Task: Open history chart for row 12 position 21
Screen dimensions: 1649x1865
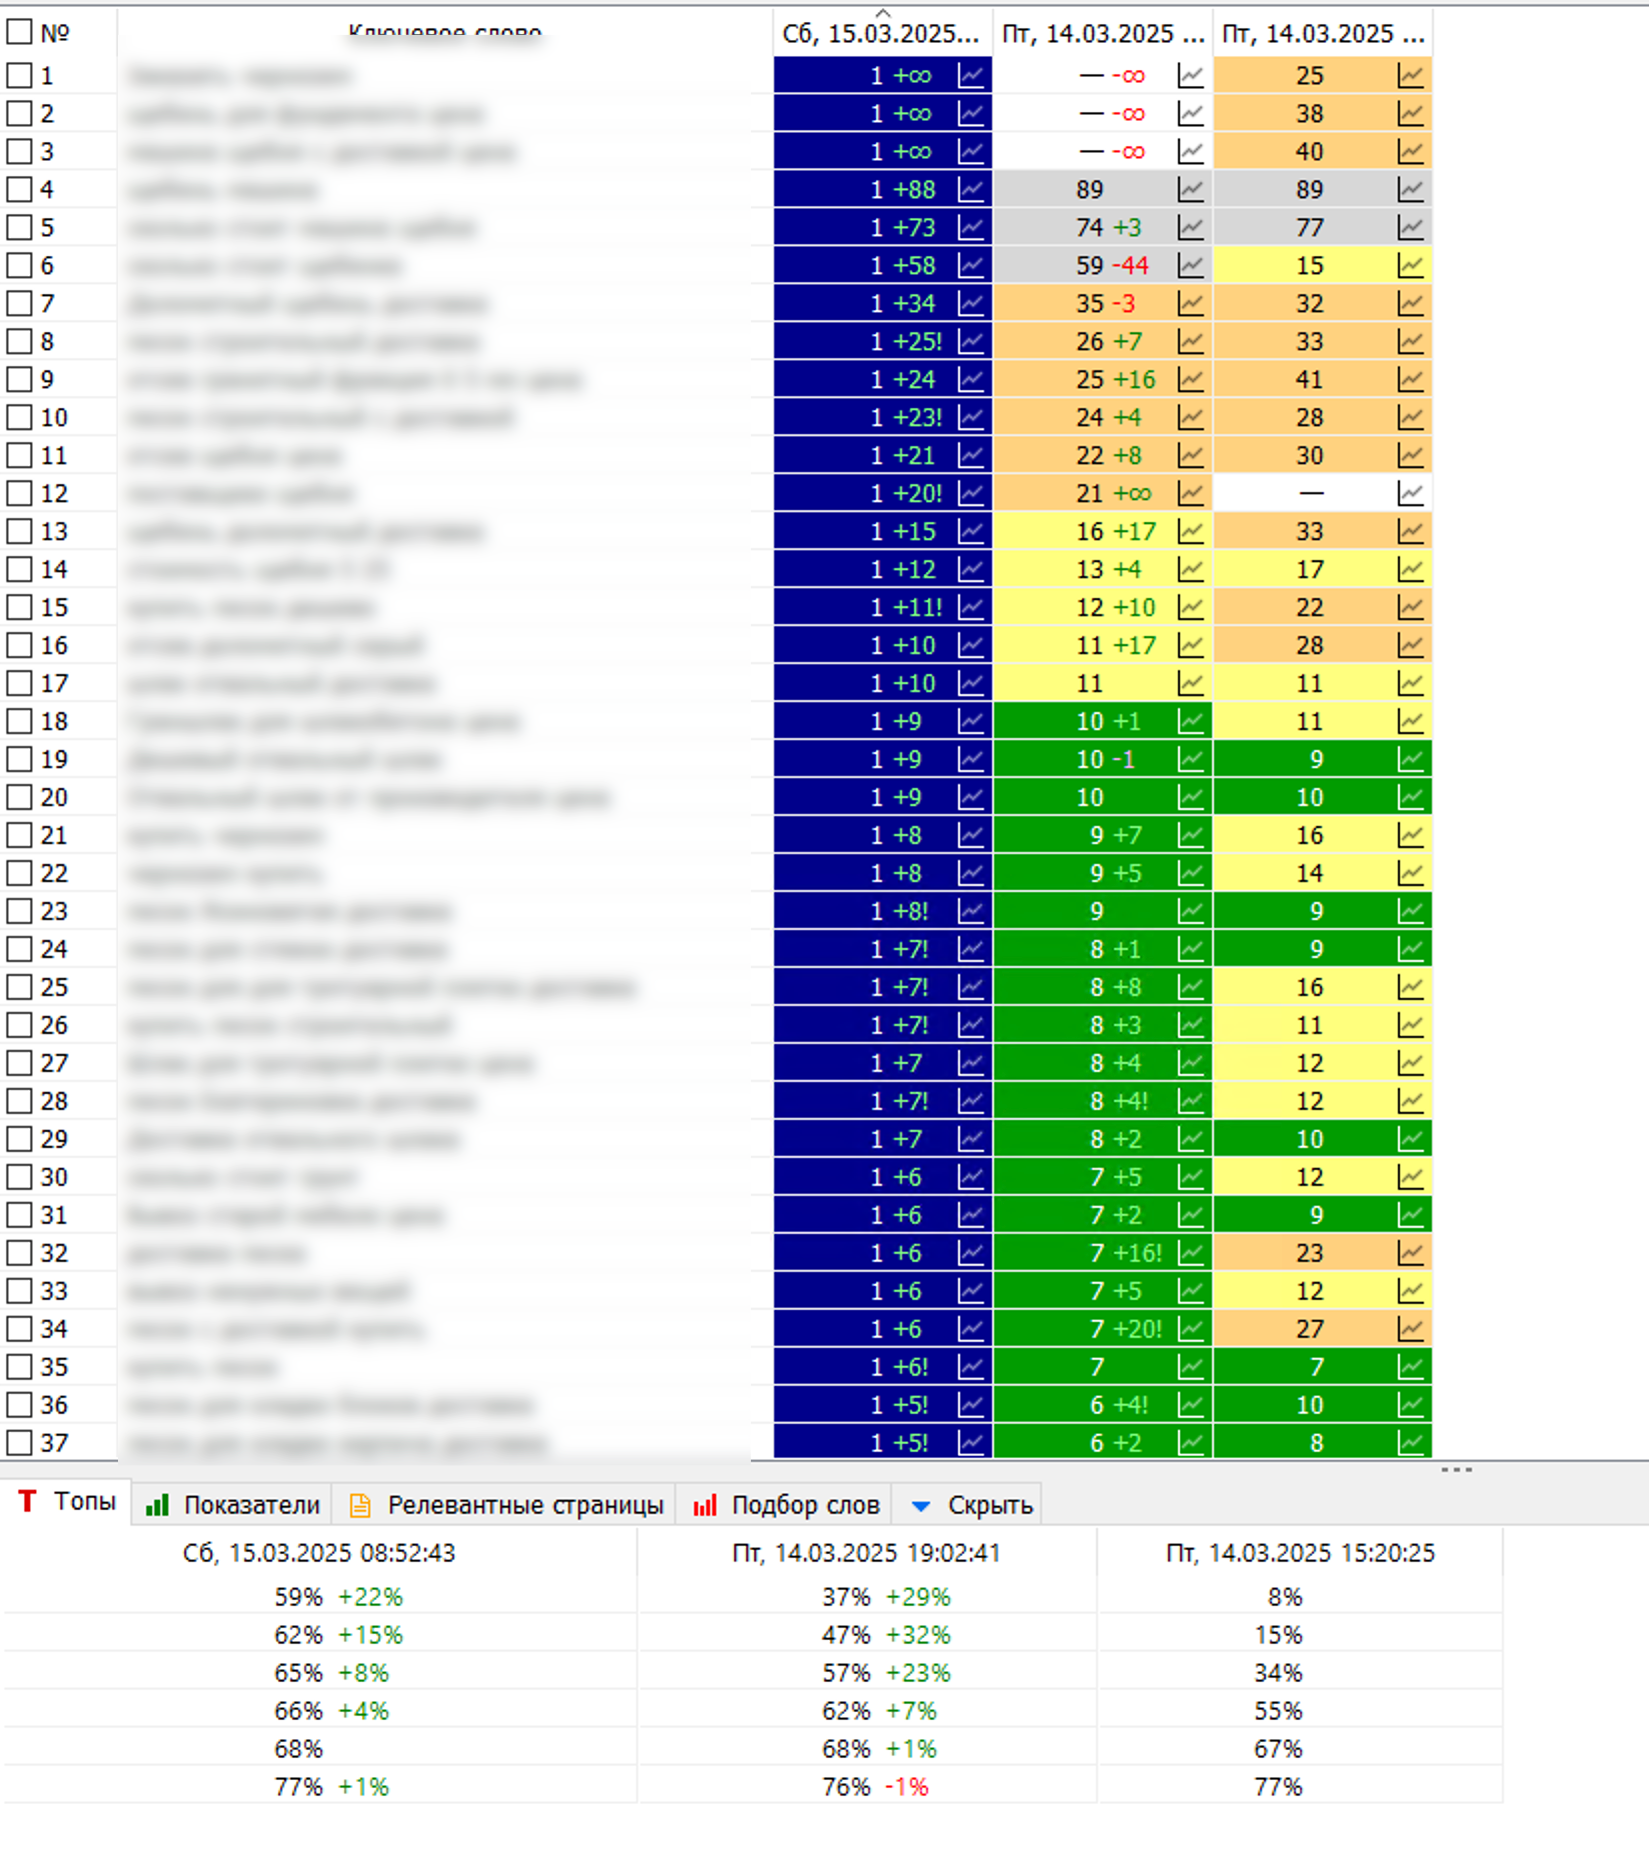Action: coord(1190,494)
